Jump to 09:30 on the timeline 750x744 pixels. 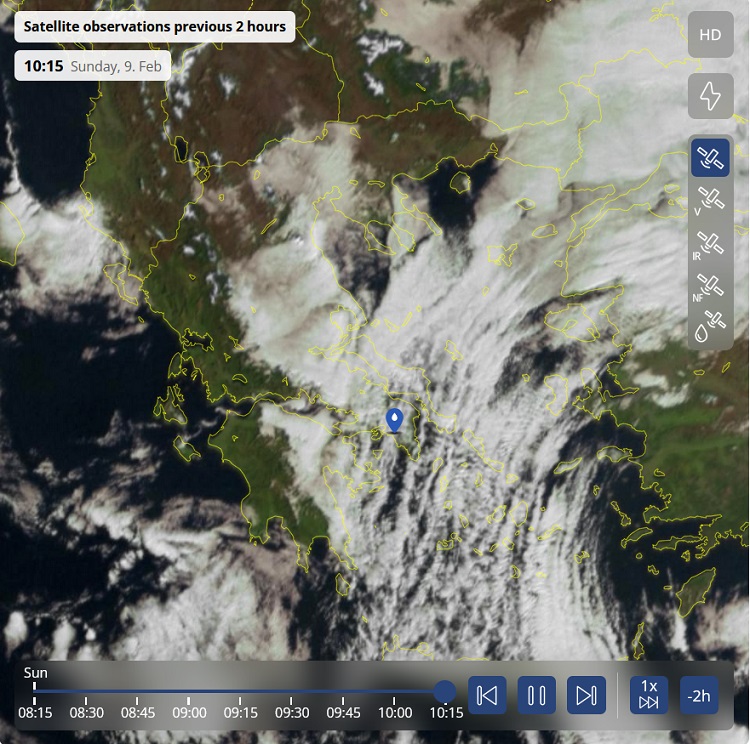tap(292, 712)
